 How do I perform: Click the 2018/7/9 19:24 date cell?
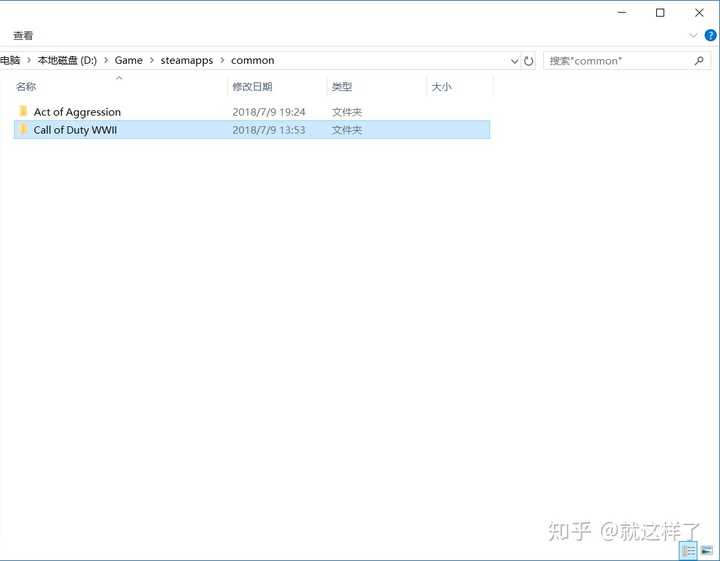(x=269, y=112)
